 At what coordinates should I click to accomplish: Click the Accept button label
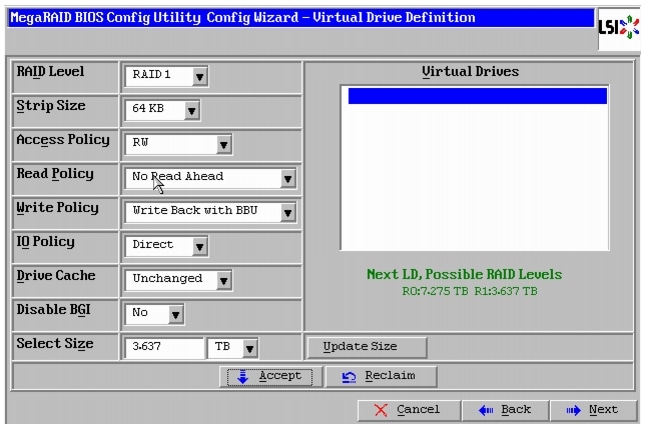coord(280,376)
